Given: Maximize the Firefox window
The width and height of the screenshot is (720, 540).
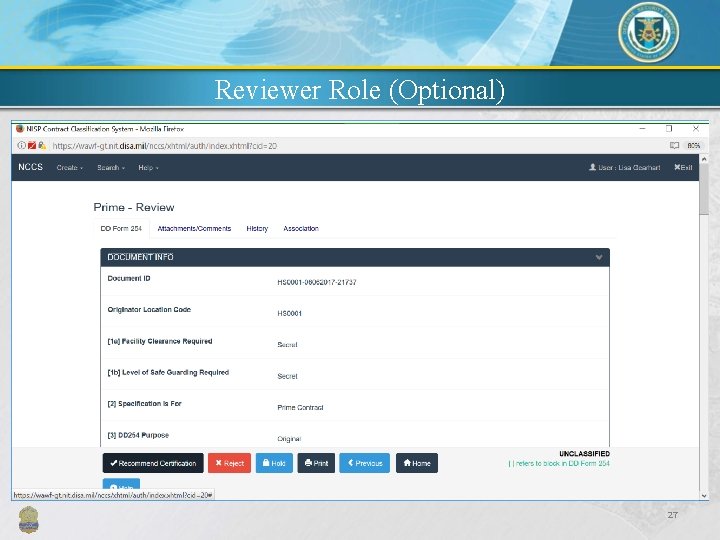Looking at the screenshot, I should pyautogui.click(x=669, y=129).
